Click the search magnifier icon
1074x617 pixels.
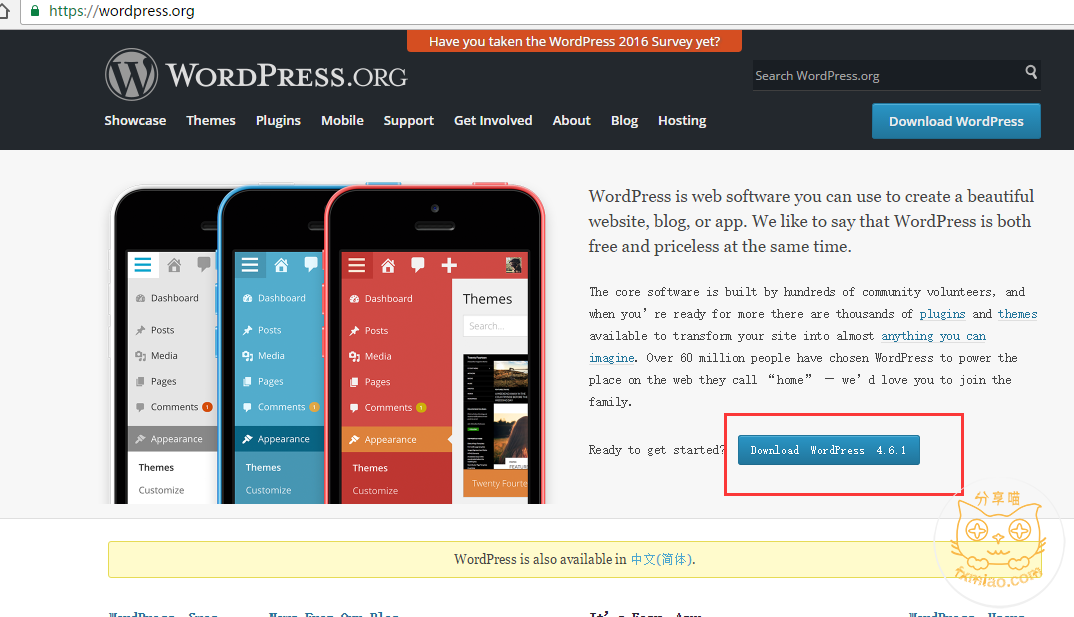(x=1031, y=72)
